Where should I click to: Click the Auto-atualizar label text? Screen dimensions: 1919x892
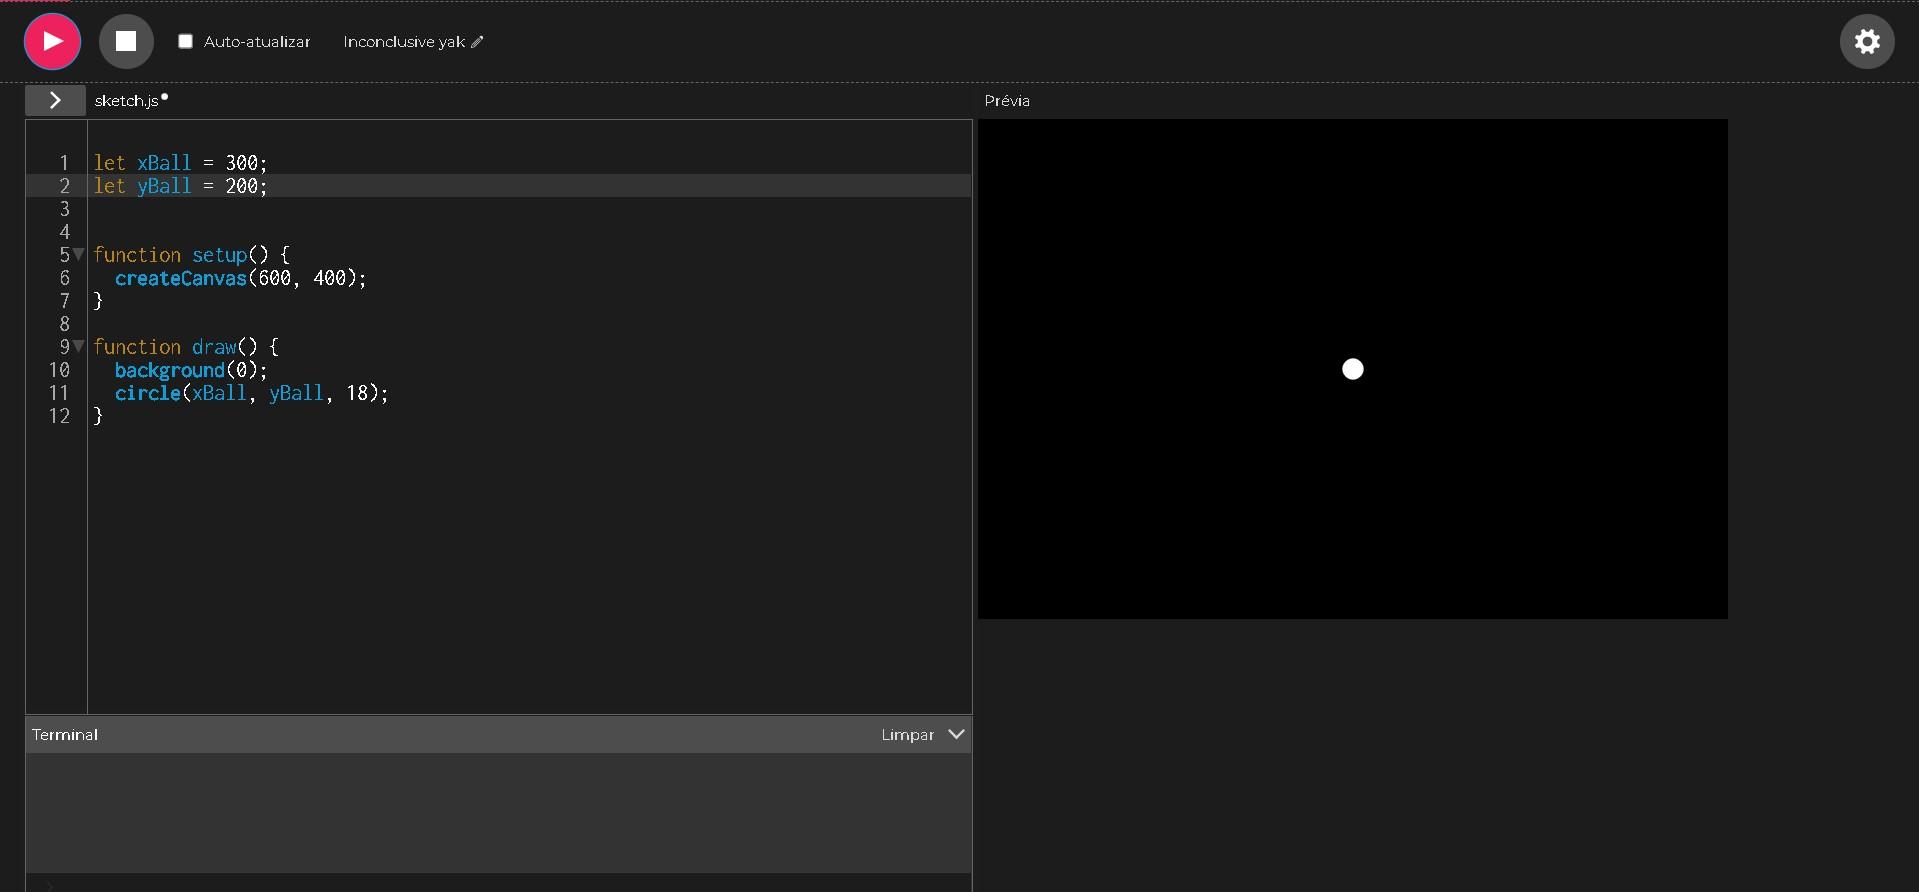(257, 42)
